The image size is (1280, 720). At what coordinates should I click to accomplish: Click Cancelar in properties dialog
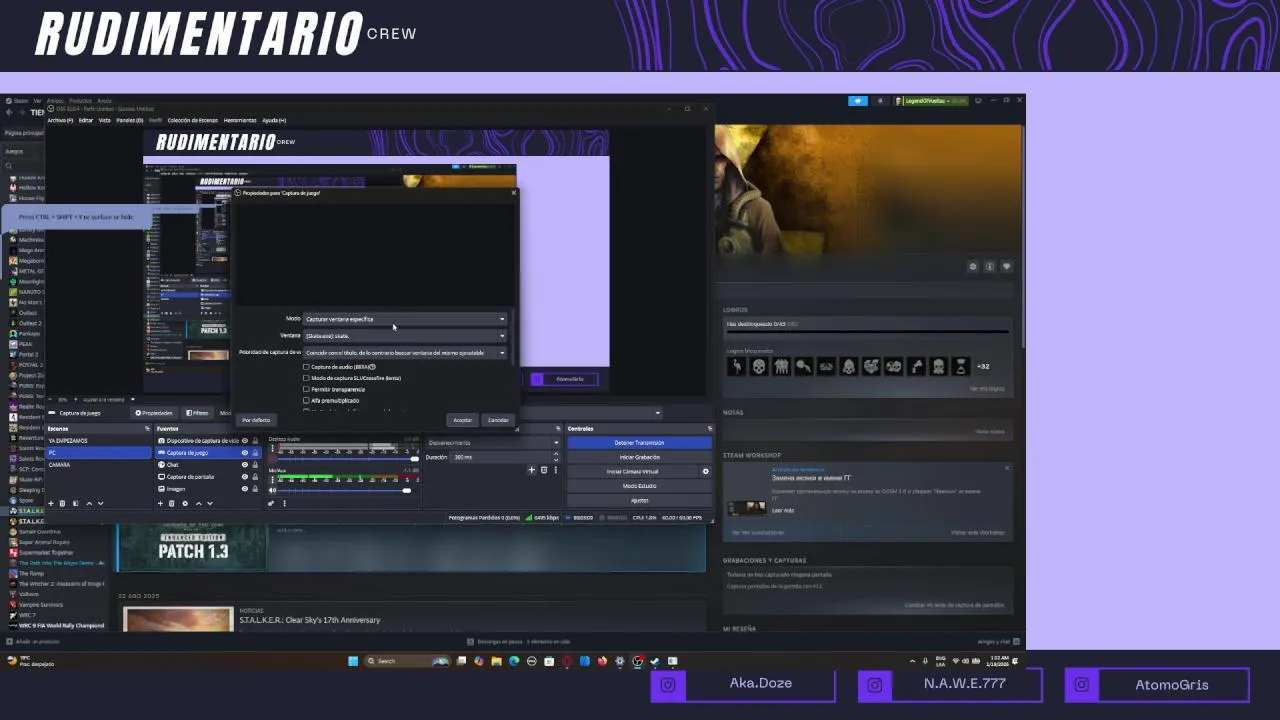[498, 420]
